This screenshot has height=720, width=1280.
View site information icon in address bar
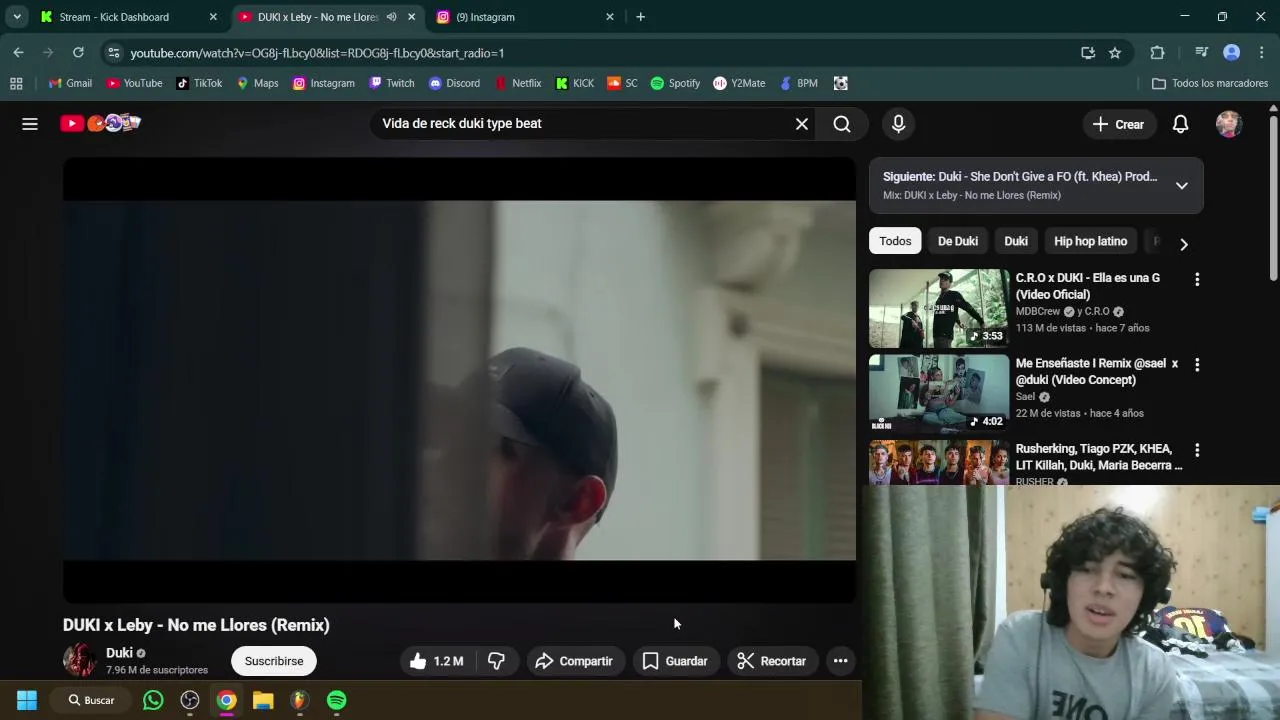pos(113,53)
